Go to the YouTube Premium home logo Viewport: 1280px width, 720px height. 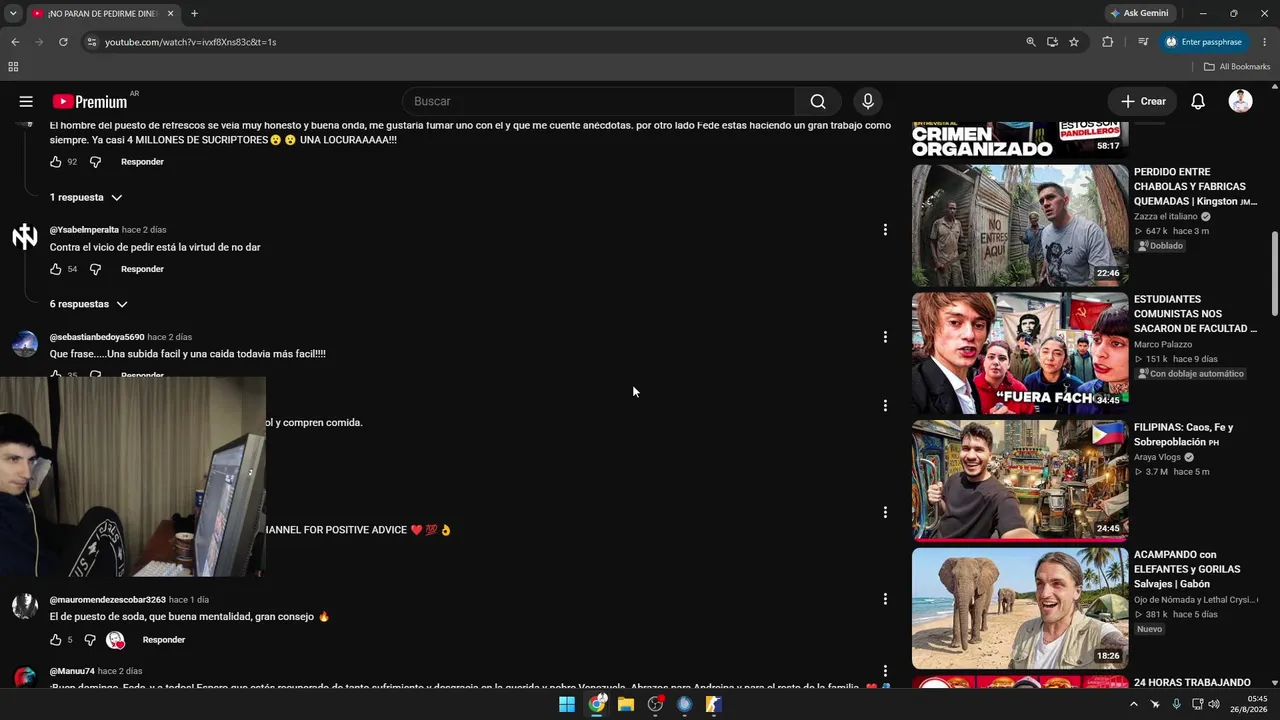pos(90,101)
